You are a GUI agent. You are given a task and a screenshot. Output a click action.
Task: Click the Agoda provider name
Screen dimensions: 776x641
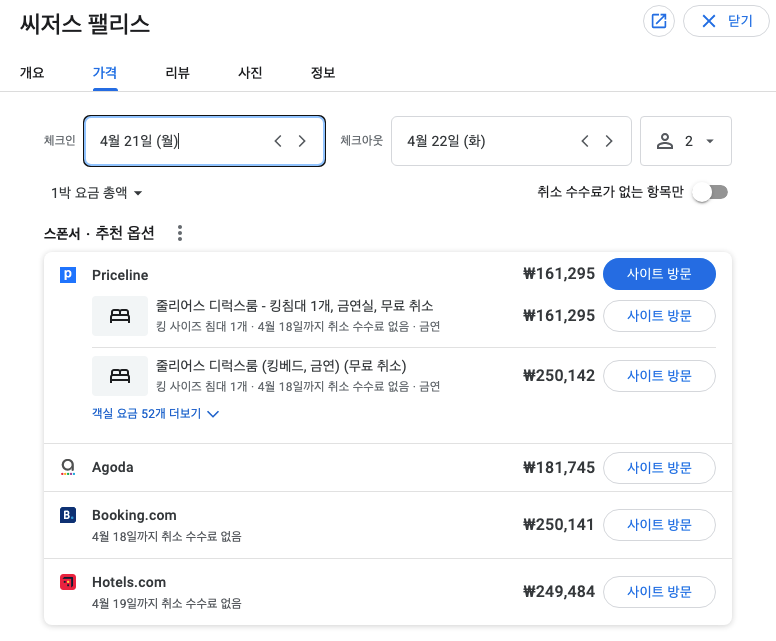(x=113, y=467)
